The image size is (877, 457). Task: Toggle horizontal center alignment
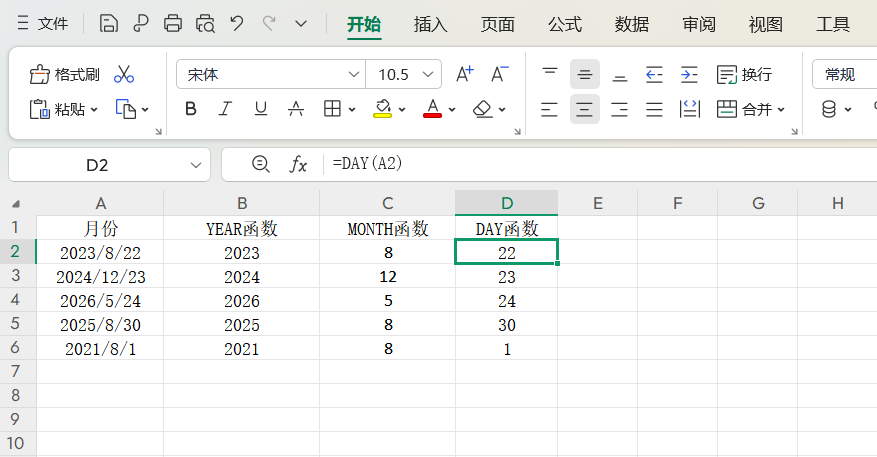585,109
